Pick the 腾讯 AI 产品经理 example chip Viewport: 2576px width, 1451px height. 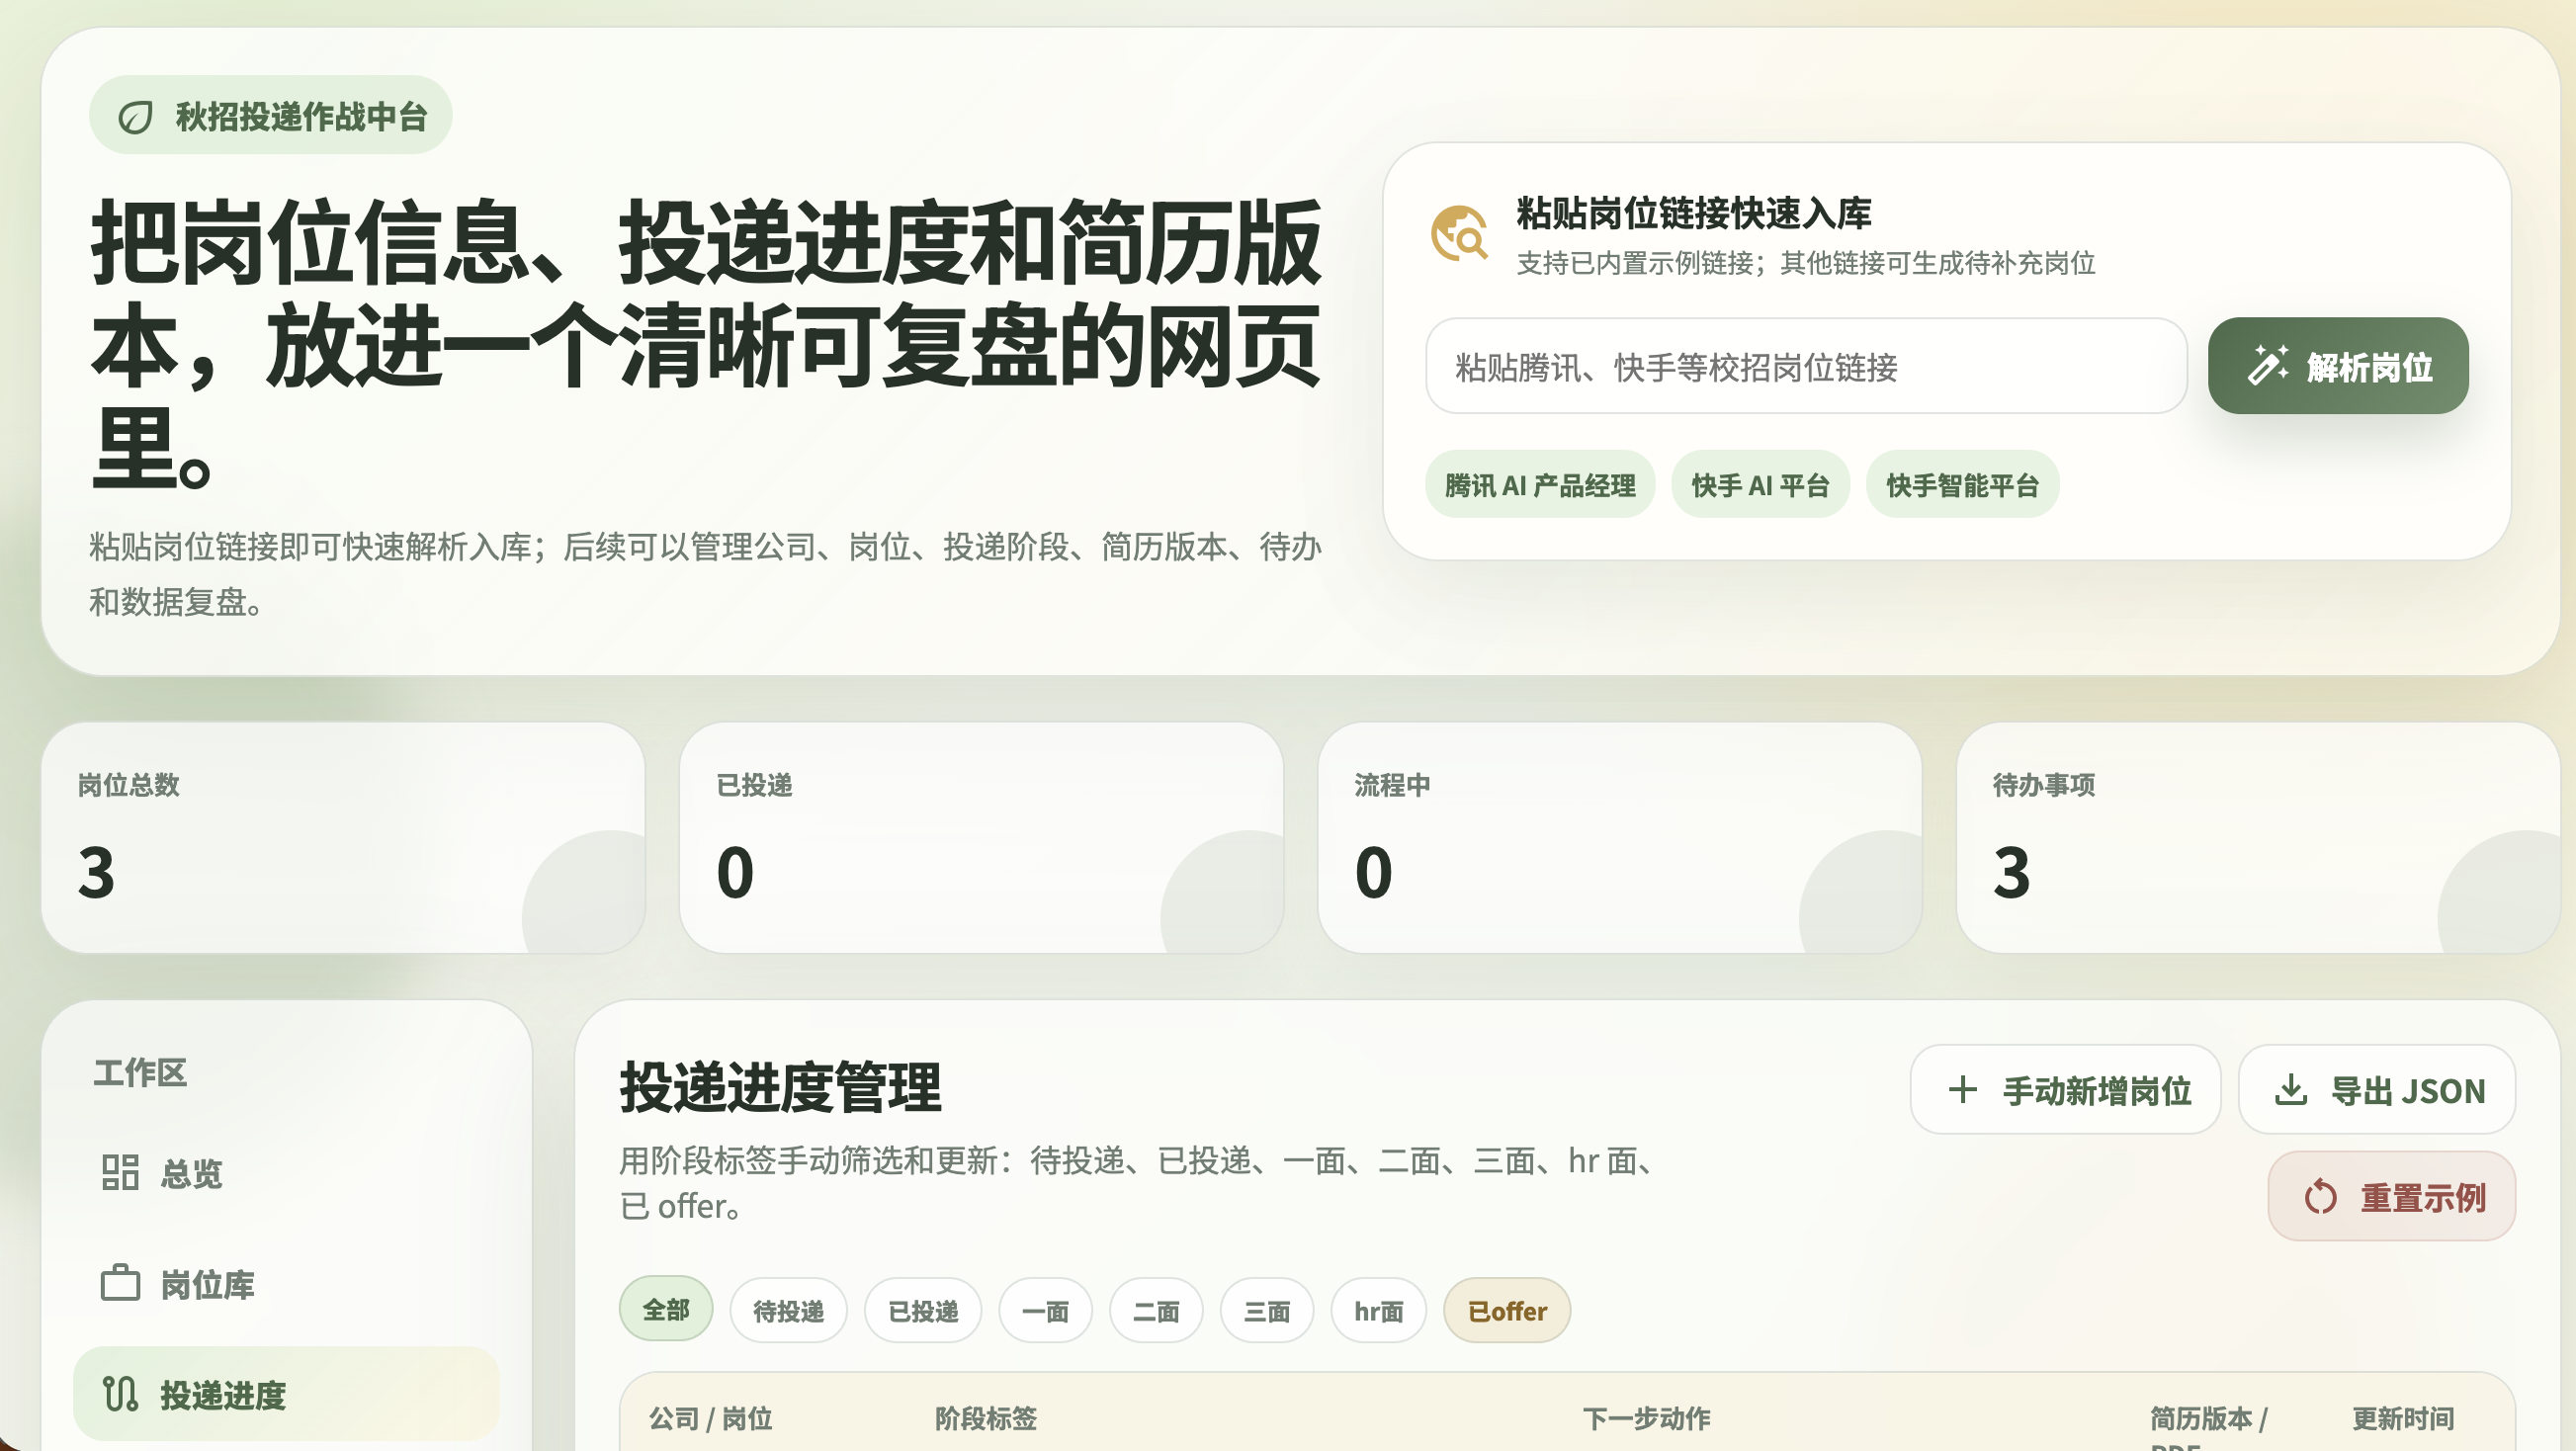coord(1540,485)
